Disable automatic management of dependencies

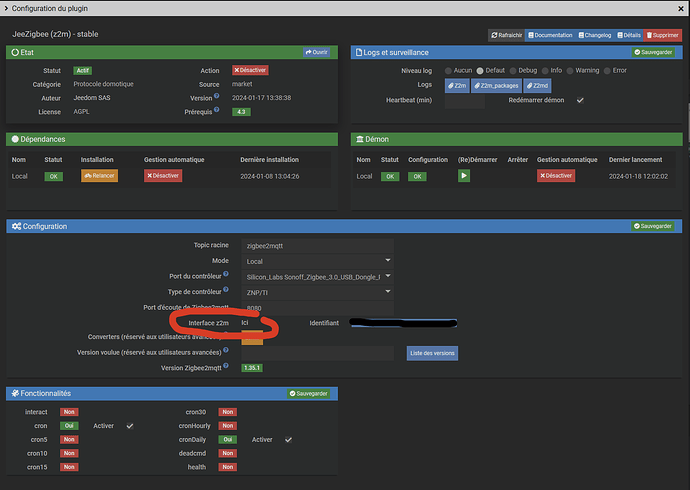163,176
